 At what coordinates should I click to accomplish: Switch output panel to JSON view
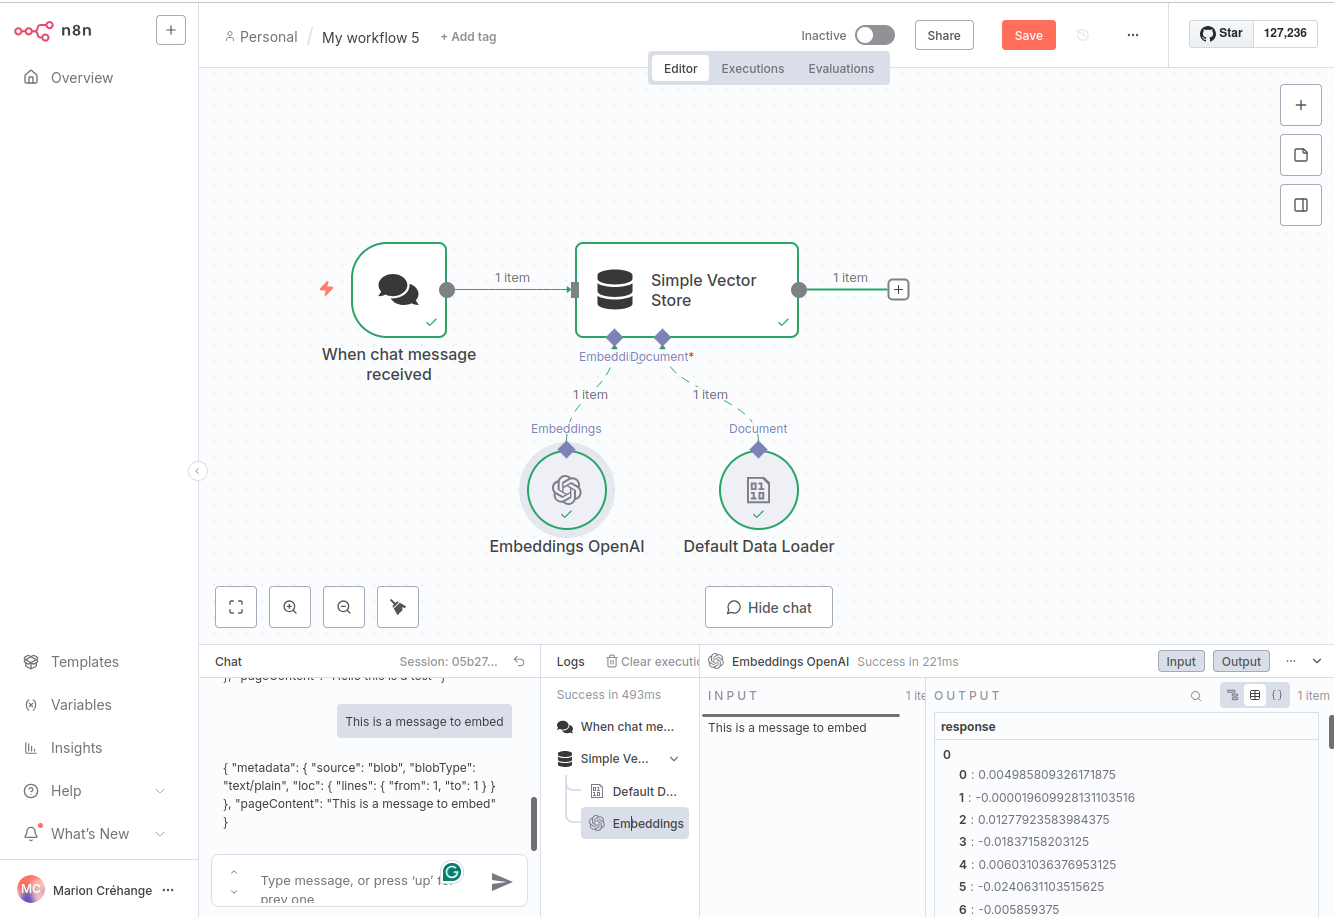[1277, 695]
